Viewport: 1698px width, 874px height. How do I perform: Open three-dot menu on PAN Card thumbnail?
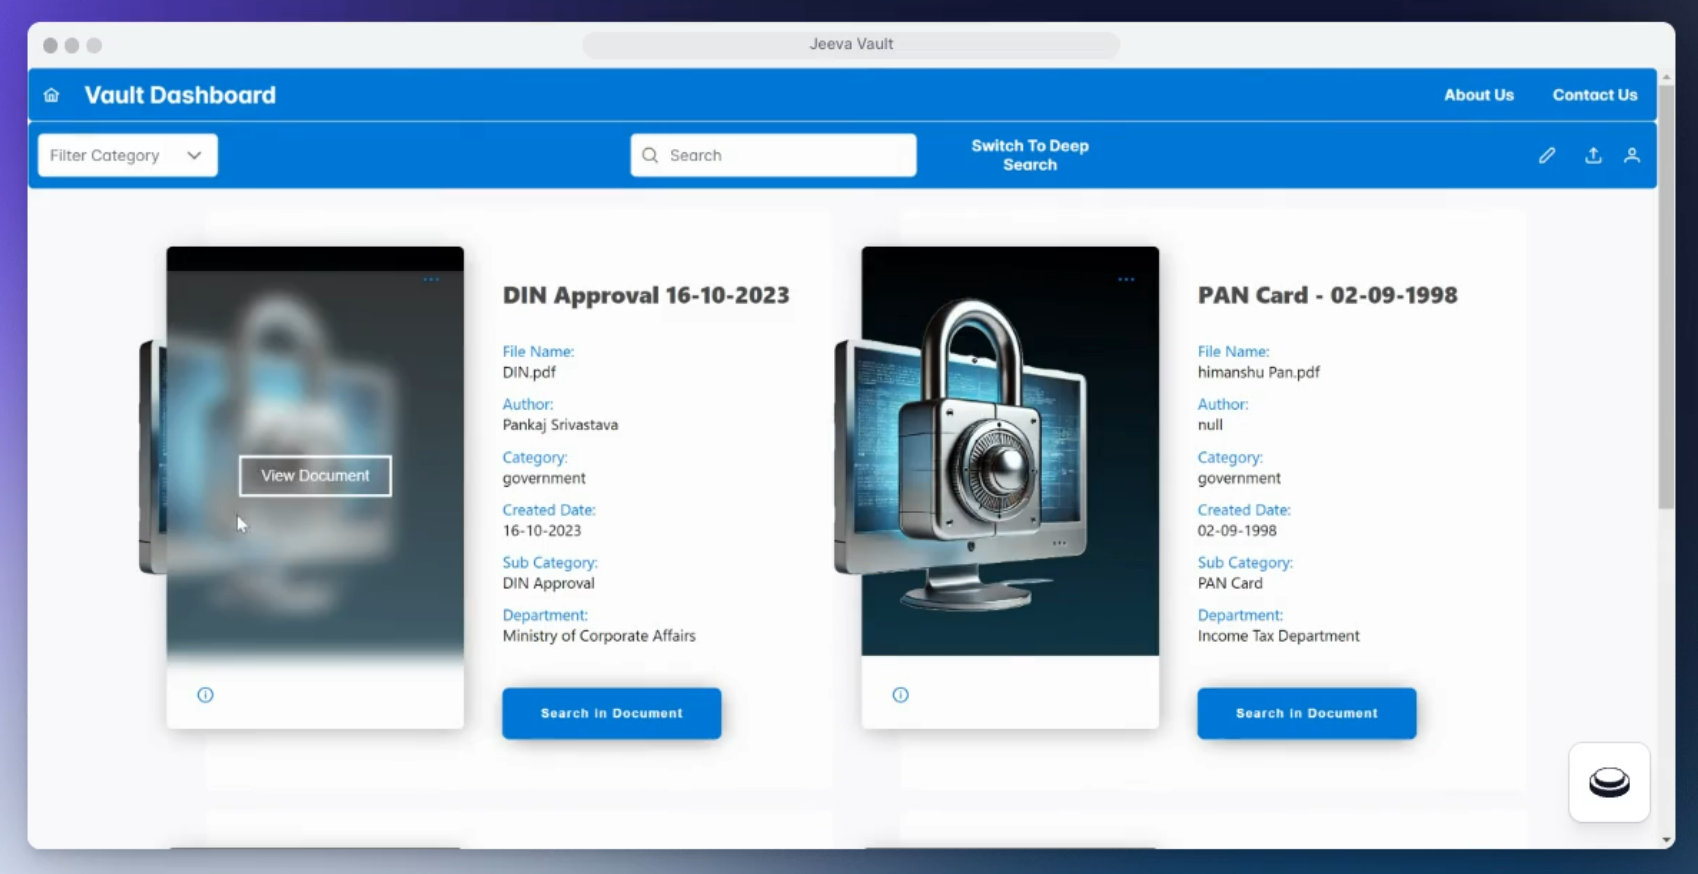(1126, 280)
